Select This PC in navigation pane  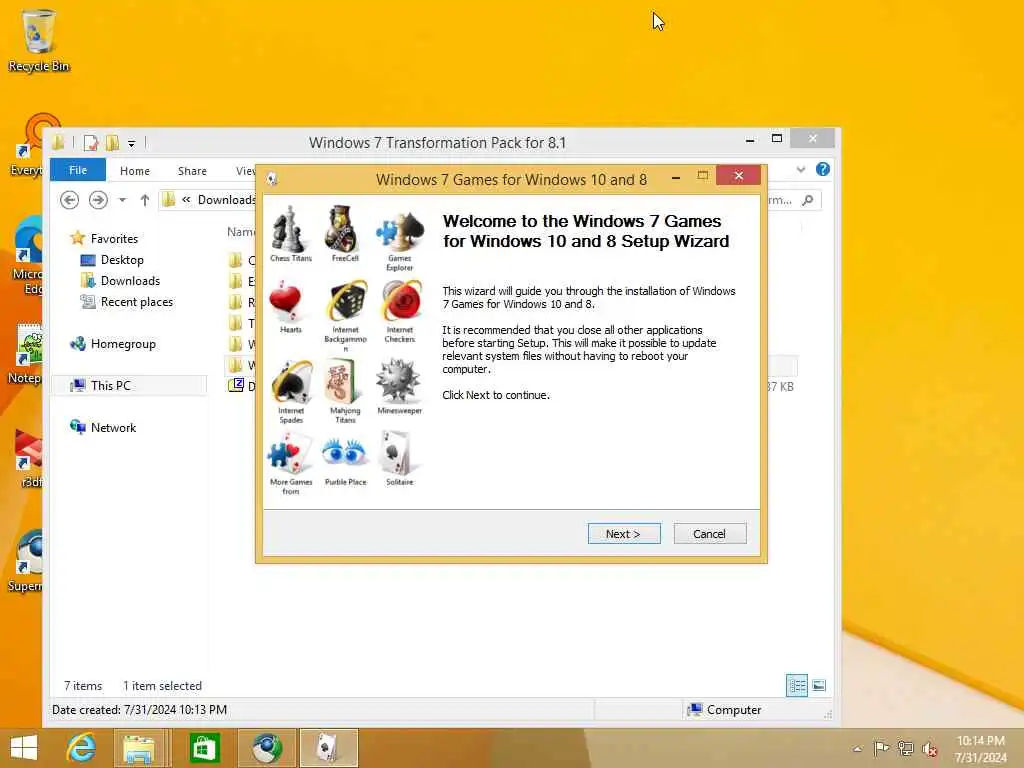129,385
